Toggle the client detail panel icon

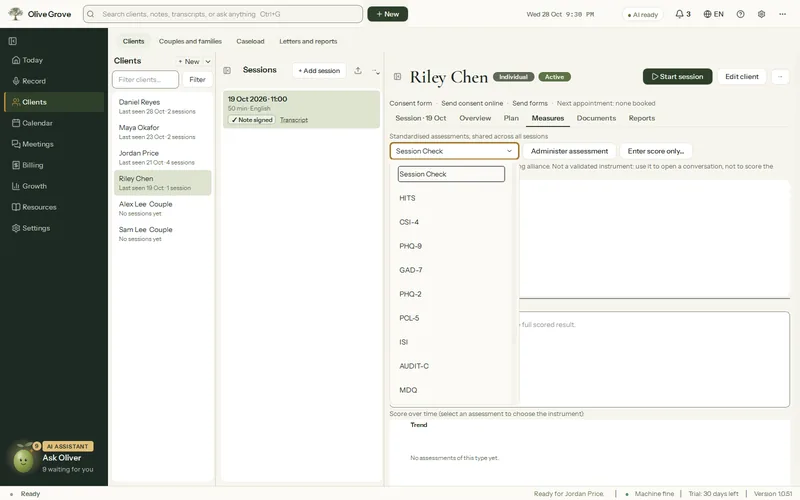pos(397,77)
